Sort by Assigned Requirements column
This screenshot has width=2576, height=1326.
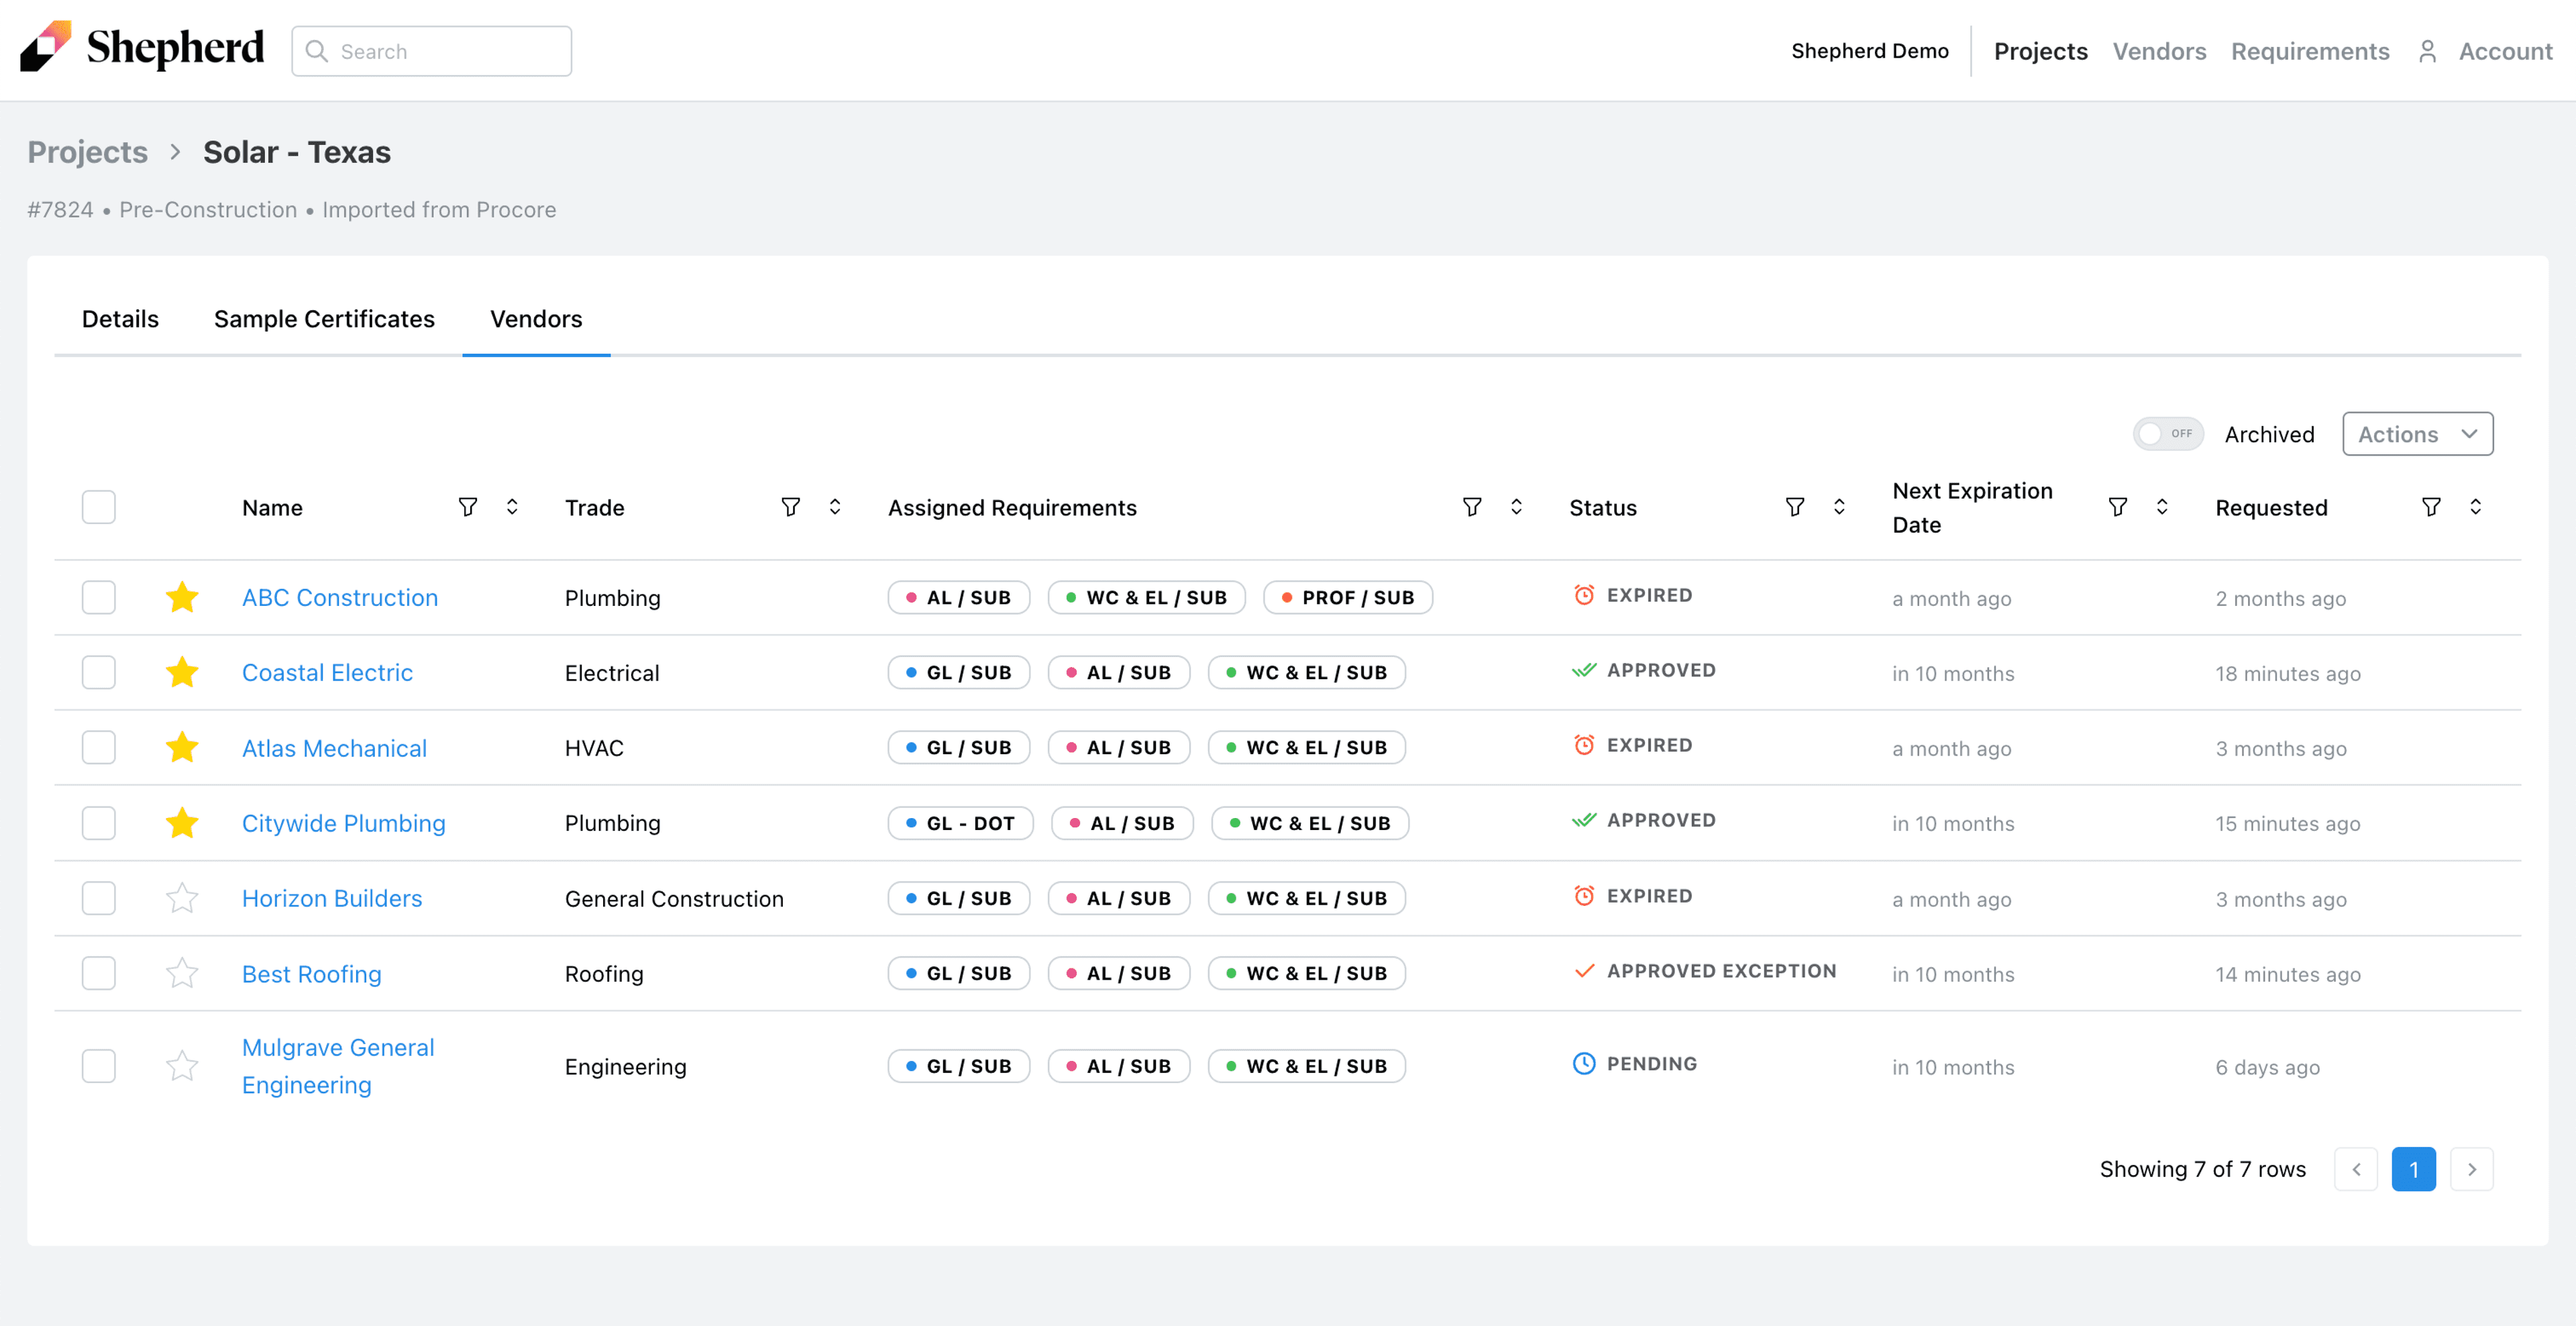click(1516, 507)
